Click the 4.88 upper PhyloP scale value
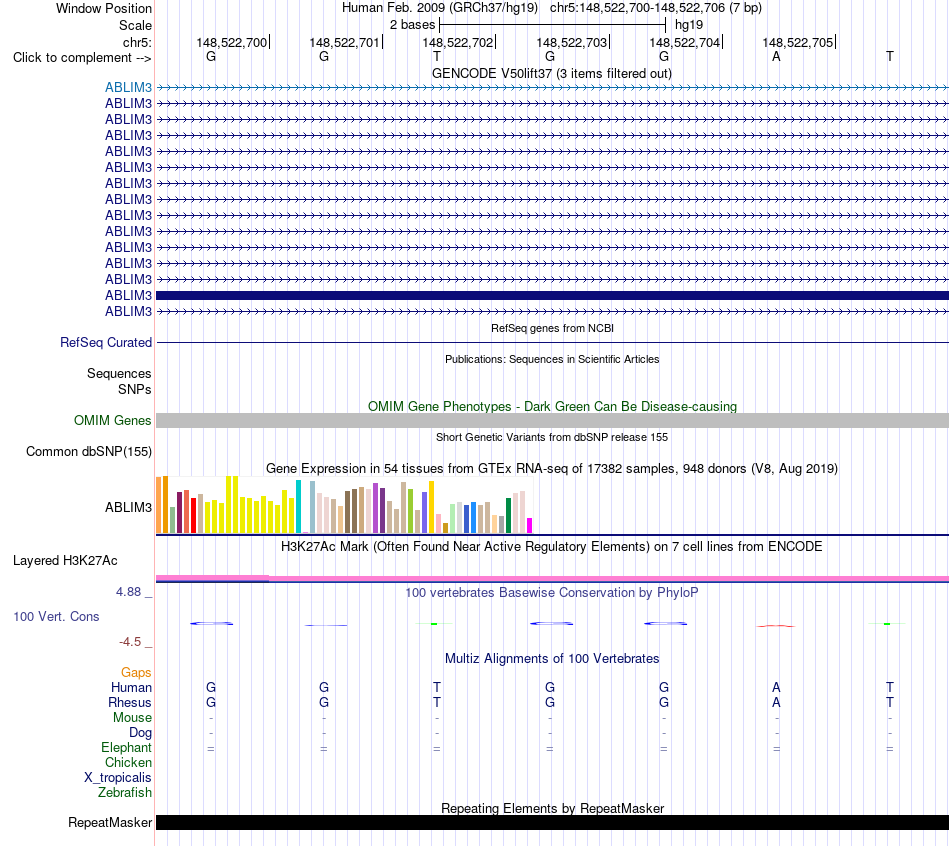This screenshot has height=846, width=950. pos(128,591)
